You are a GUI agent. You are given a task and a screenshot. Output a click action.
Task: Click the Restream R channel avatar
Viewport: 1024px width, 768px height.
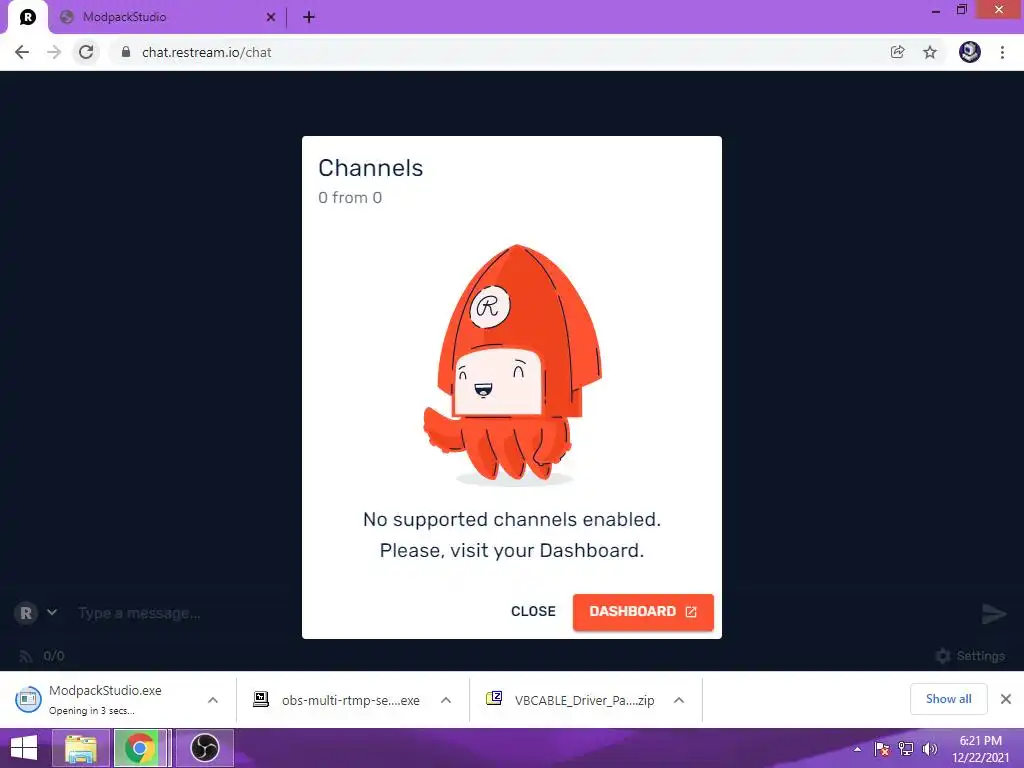point(26,613)
